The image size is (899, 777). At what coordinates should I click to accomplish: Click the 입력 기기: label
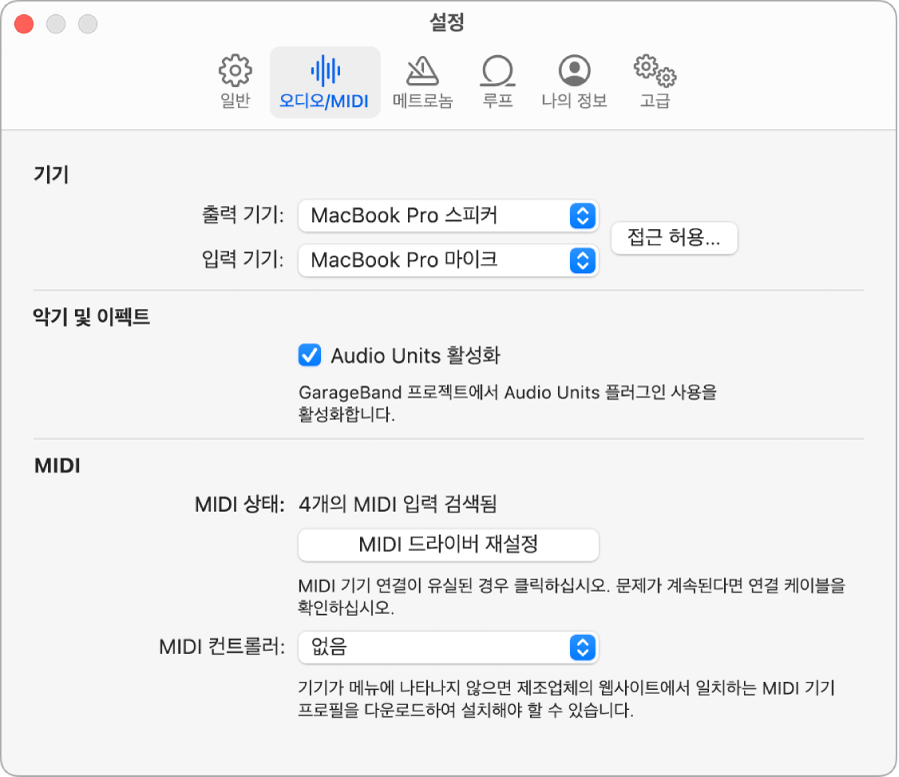pyautogui.click(x=243, y=260)
